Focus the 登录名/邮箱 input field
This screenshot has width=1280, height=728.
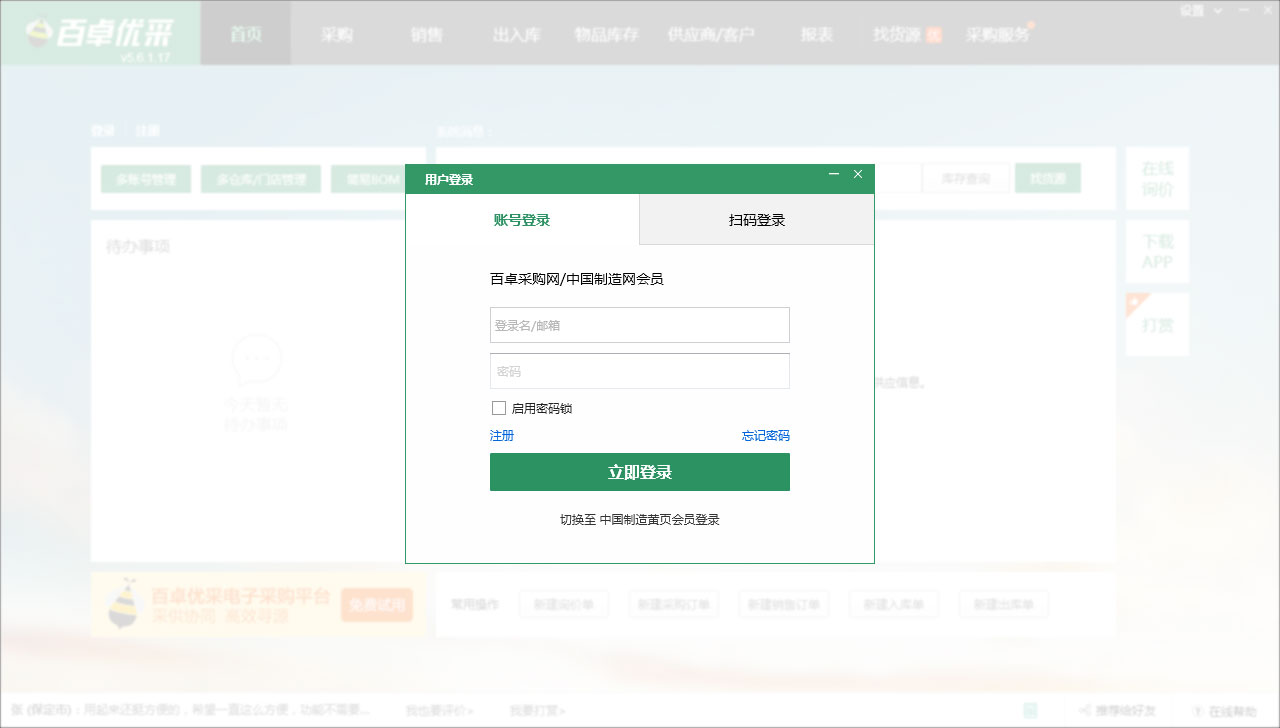[x=640, y=325]
